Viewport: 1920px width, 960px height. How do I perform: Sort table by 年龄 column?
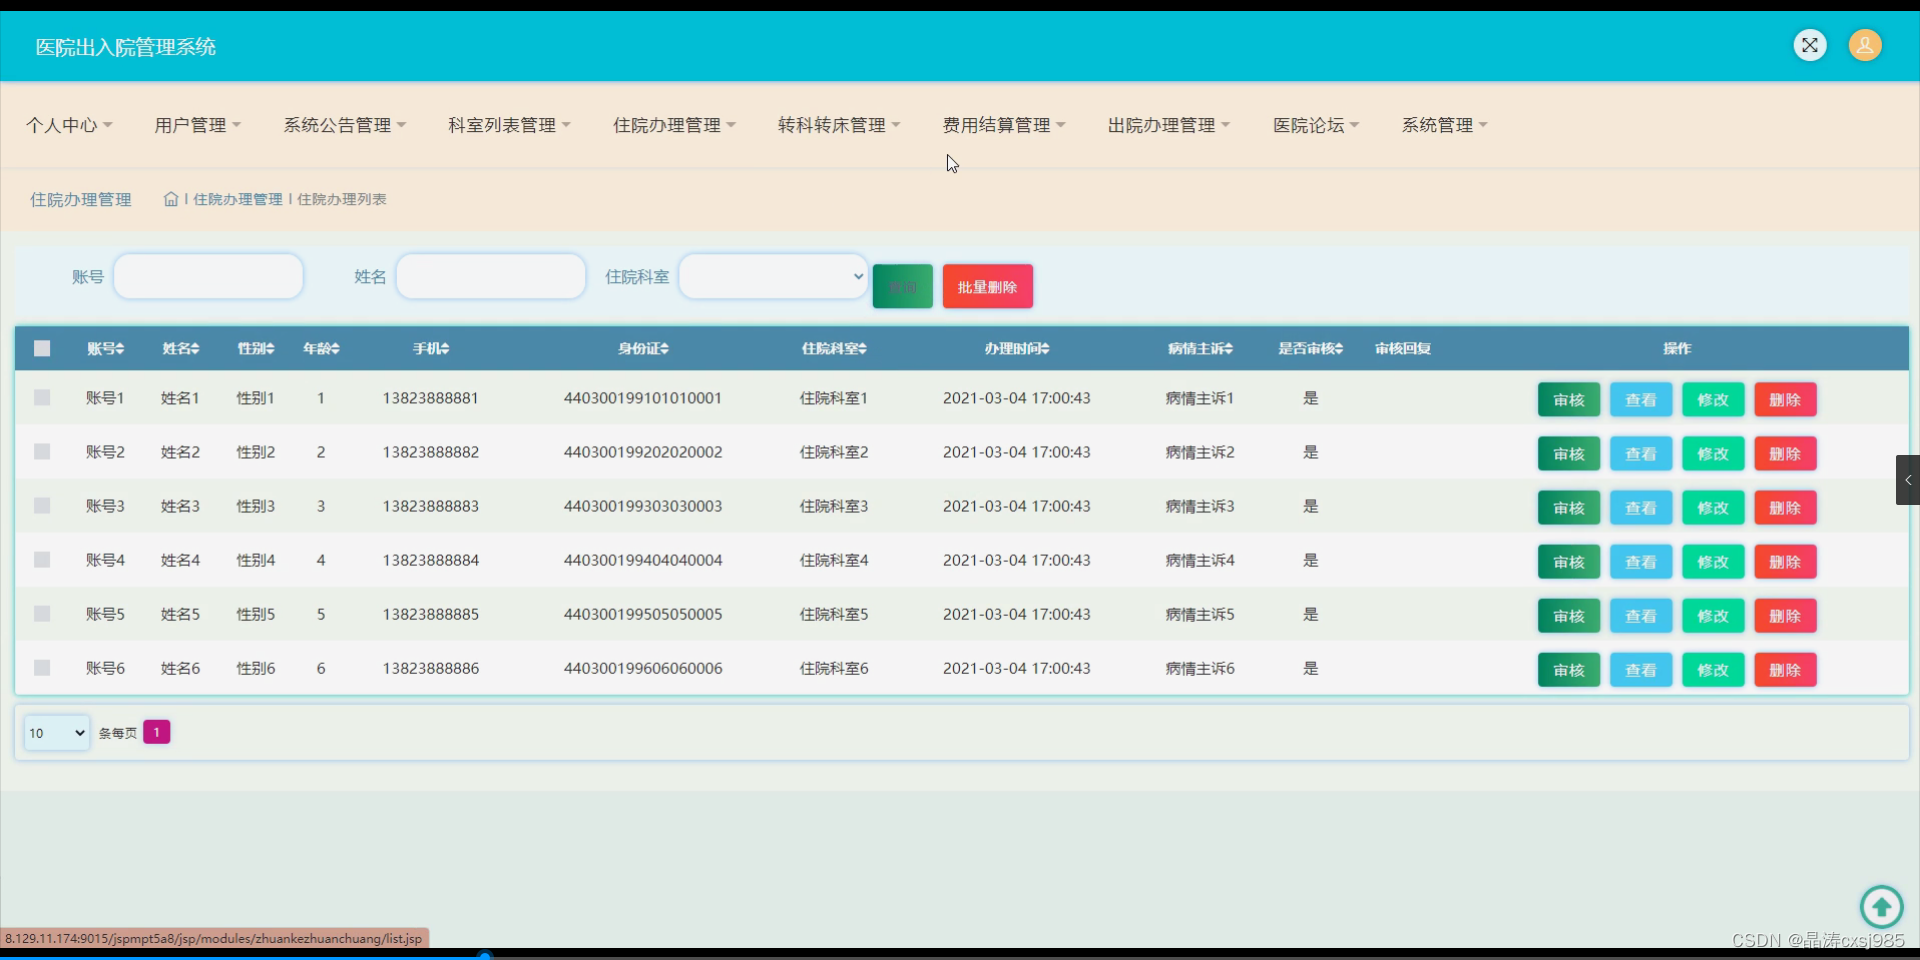tap(321, 348)
